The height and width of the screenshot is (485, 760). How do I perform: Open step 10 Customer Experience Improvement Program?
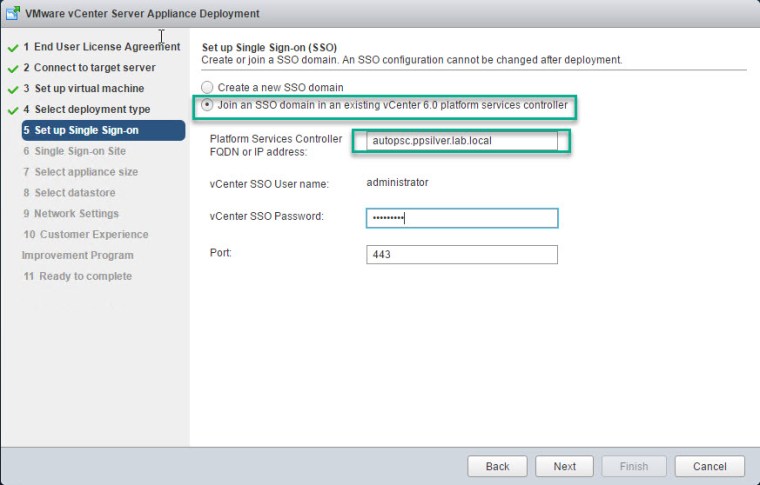tap(85, 245)
